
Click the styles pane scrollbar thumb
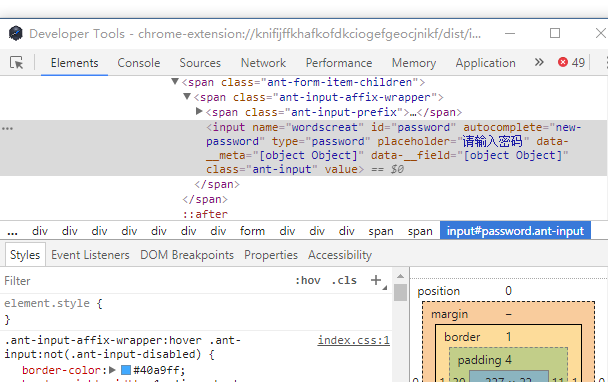pos(400,292)
